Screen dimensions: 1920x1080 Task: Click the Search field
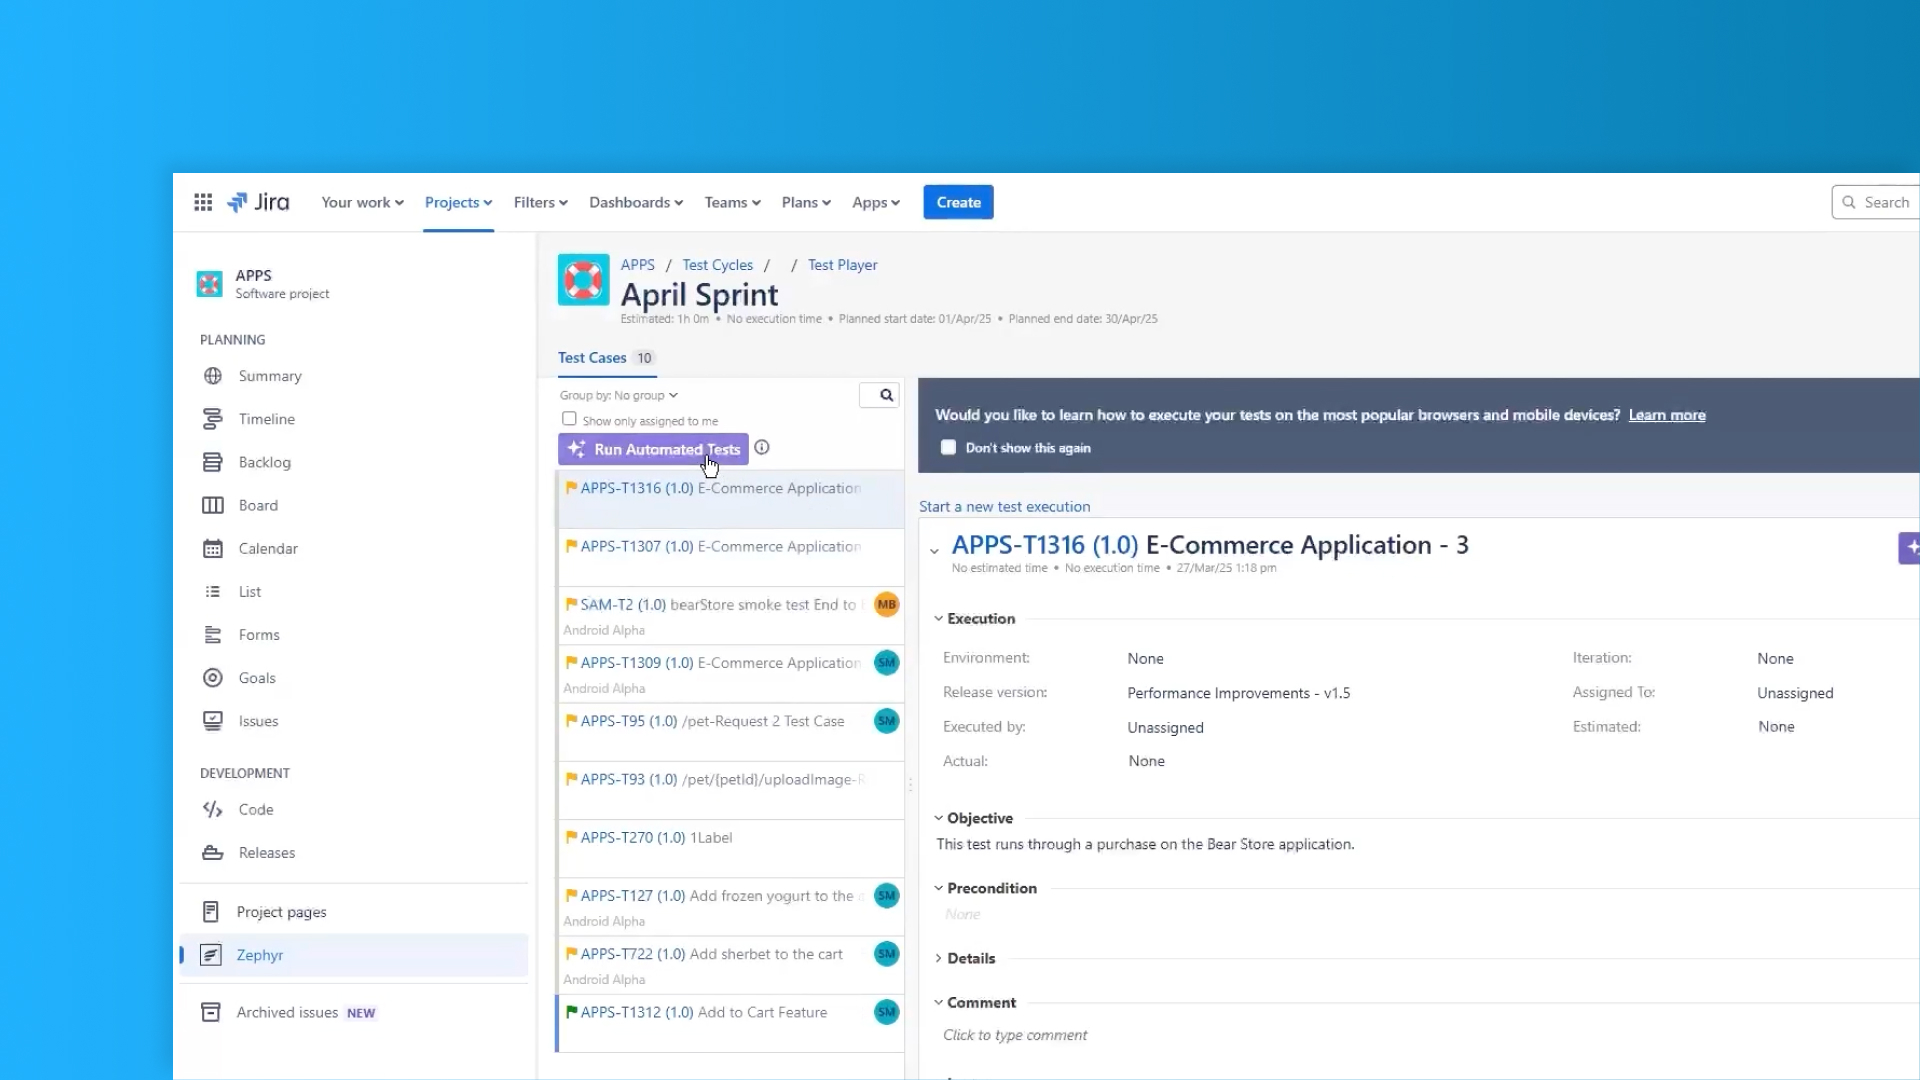pyautogui.click(x=1876, y=202)
